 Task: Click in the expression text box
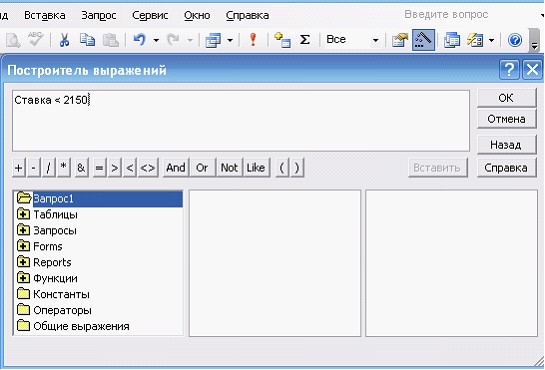tap(241, 121)
